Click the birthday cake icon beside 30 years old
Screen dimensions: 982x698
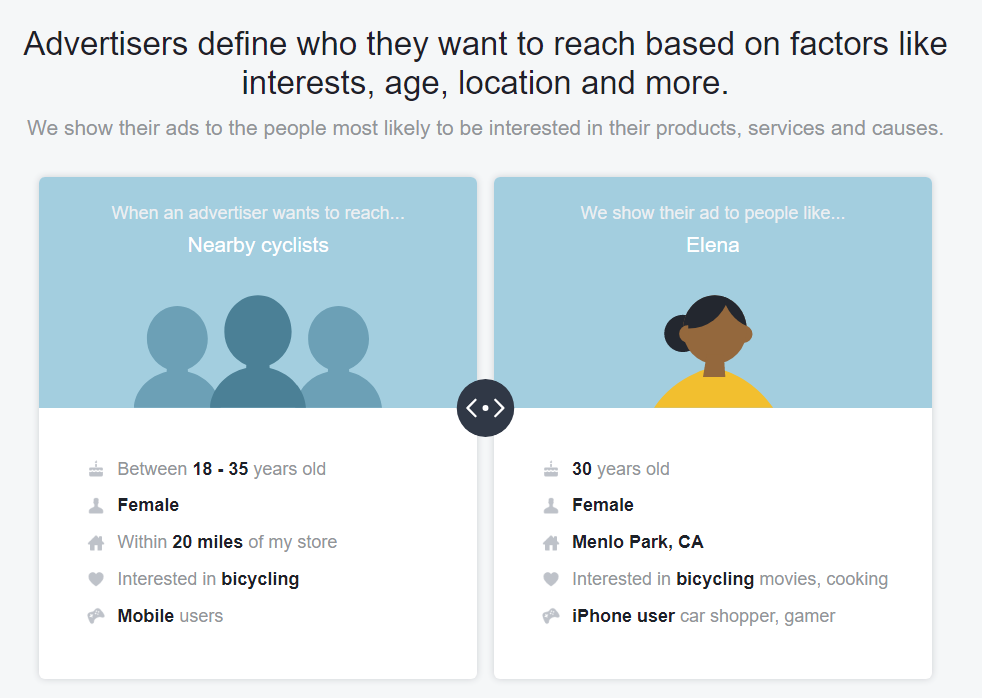pyautogui.click(x=551, y=469)
